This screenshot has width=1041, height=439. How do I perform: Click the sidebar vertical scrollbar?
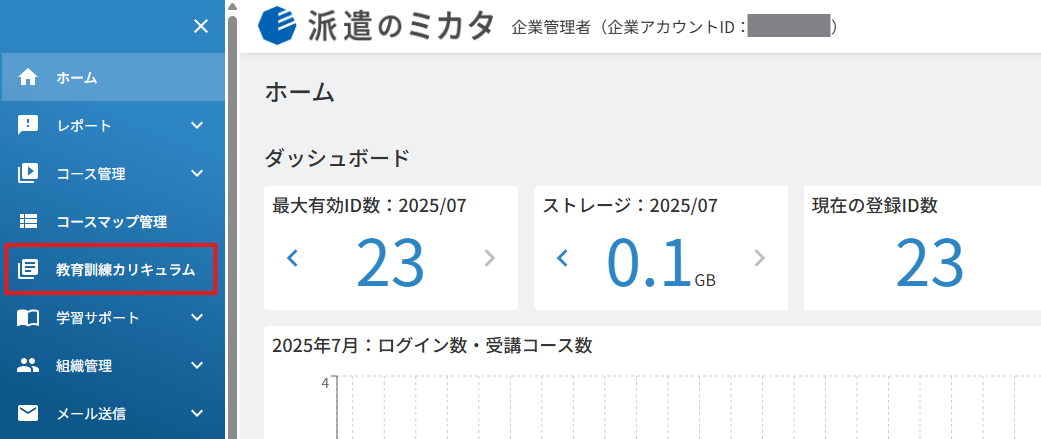pos(232,226)
